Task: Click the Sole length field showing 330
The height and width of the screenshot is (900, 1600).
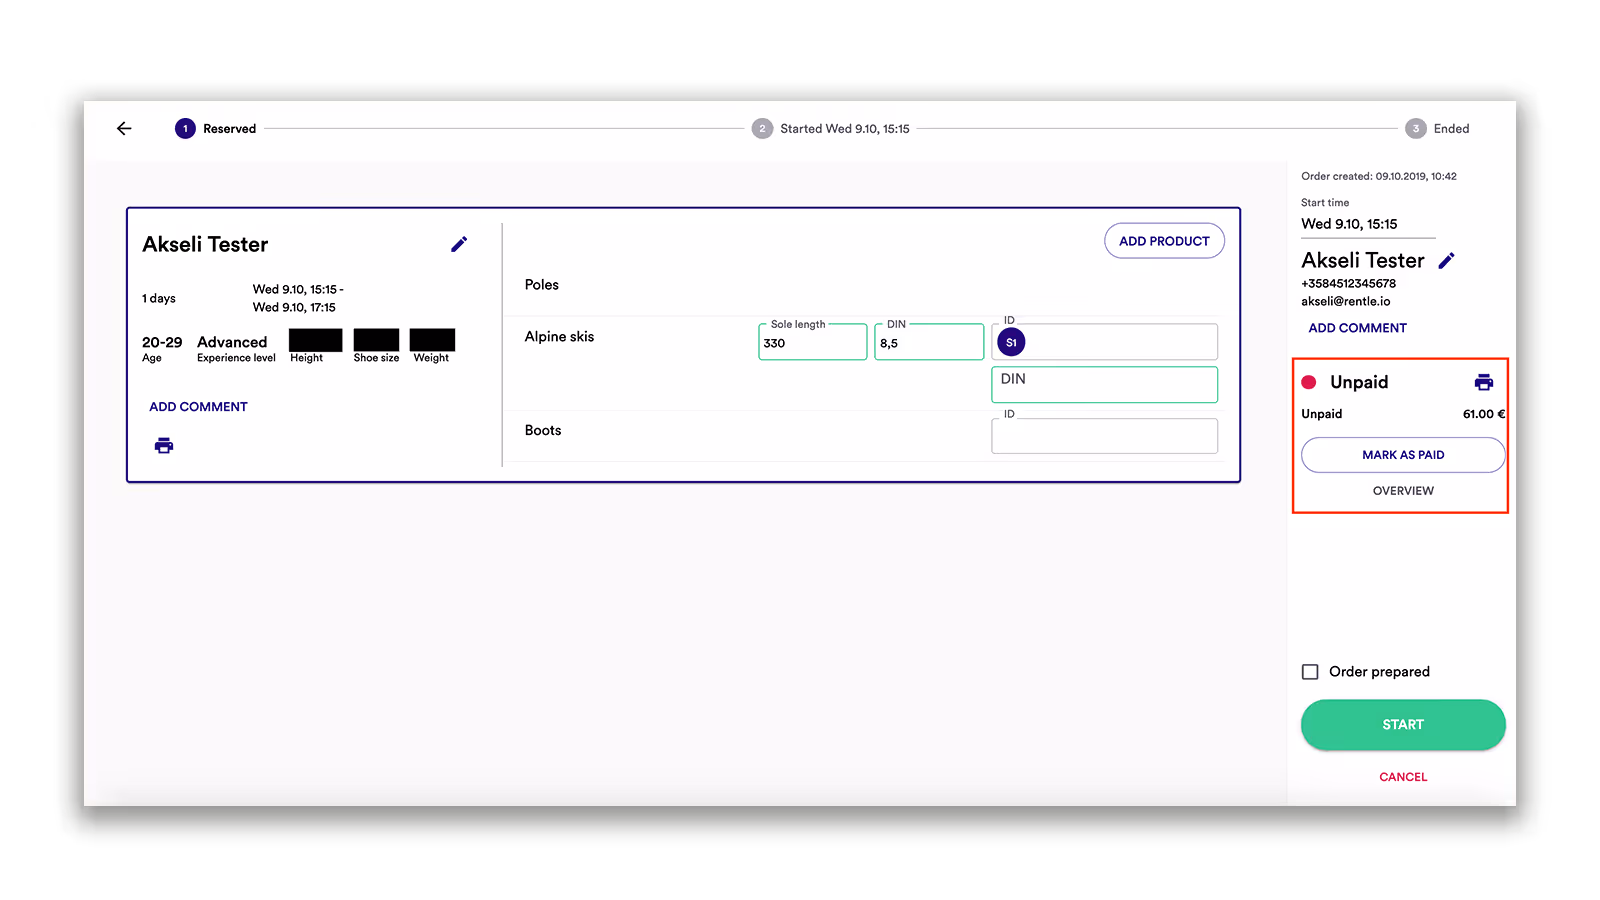Action: pyautogui.click(x=811, y=342)
